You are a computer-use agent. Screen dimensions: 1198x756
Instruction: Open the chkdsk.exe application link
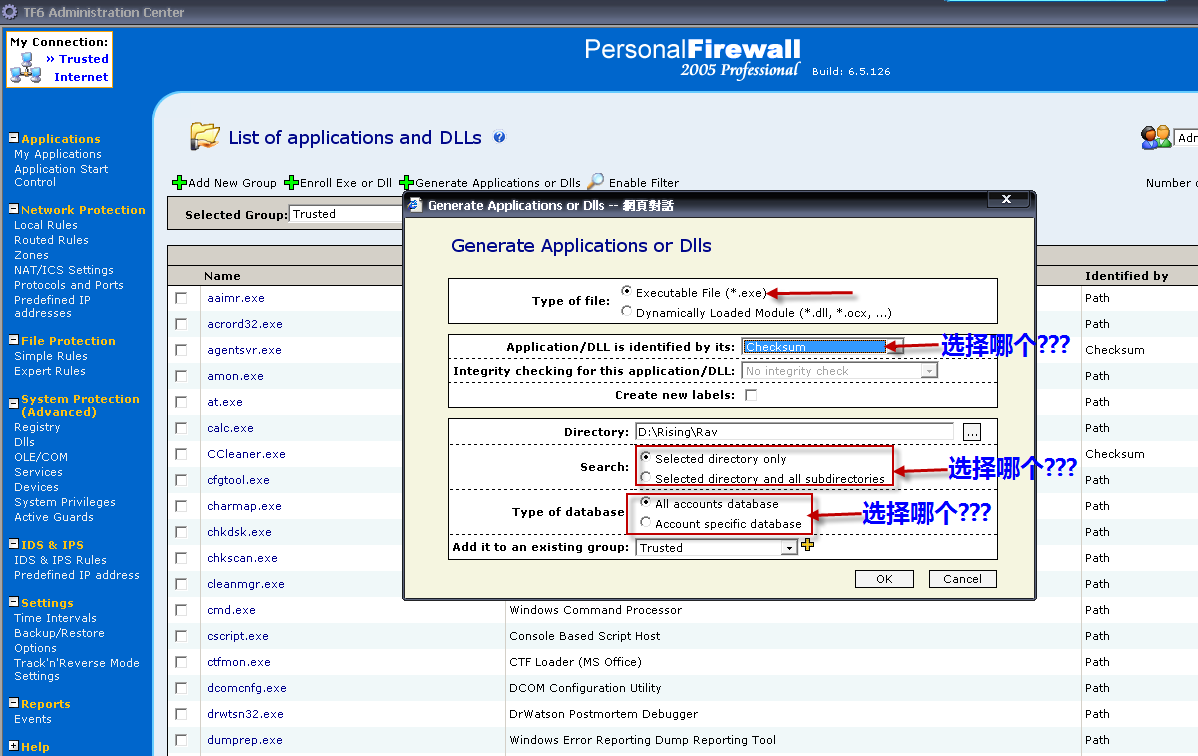[x=239, y=532]
